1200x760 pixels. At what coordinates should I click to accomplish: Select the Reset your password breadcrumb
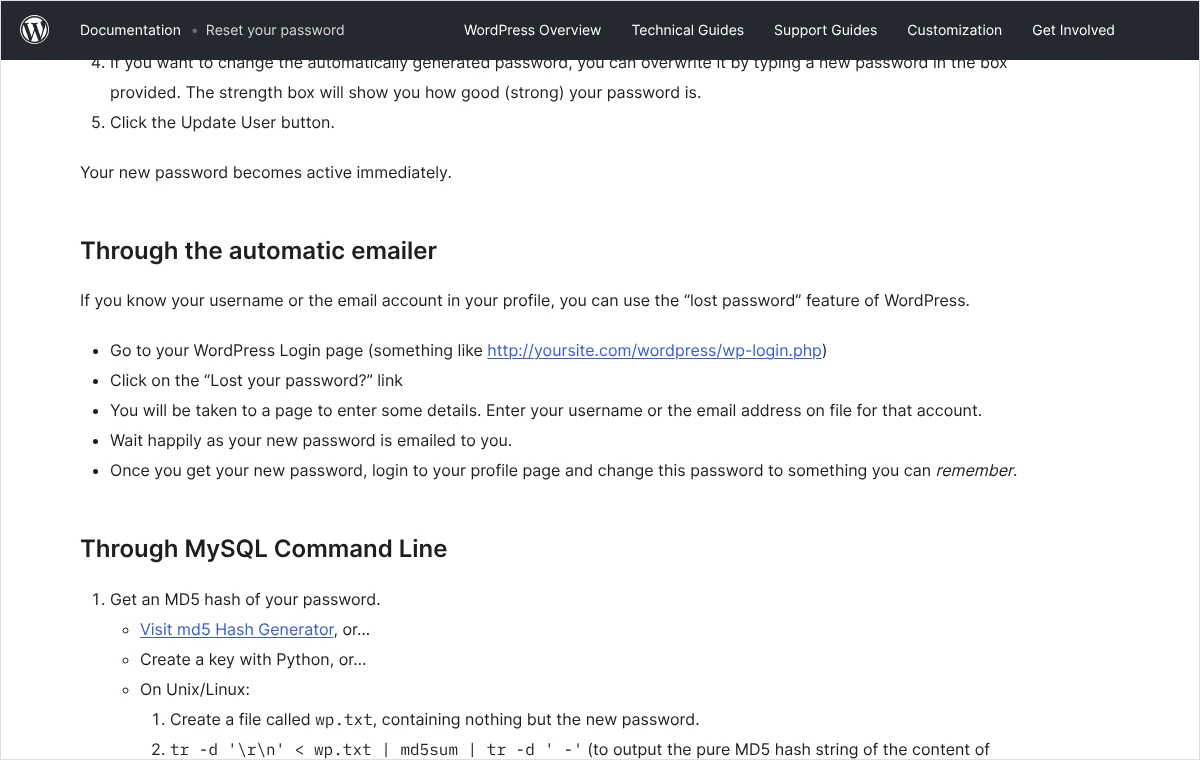click(275, 30)
